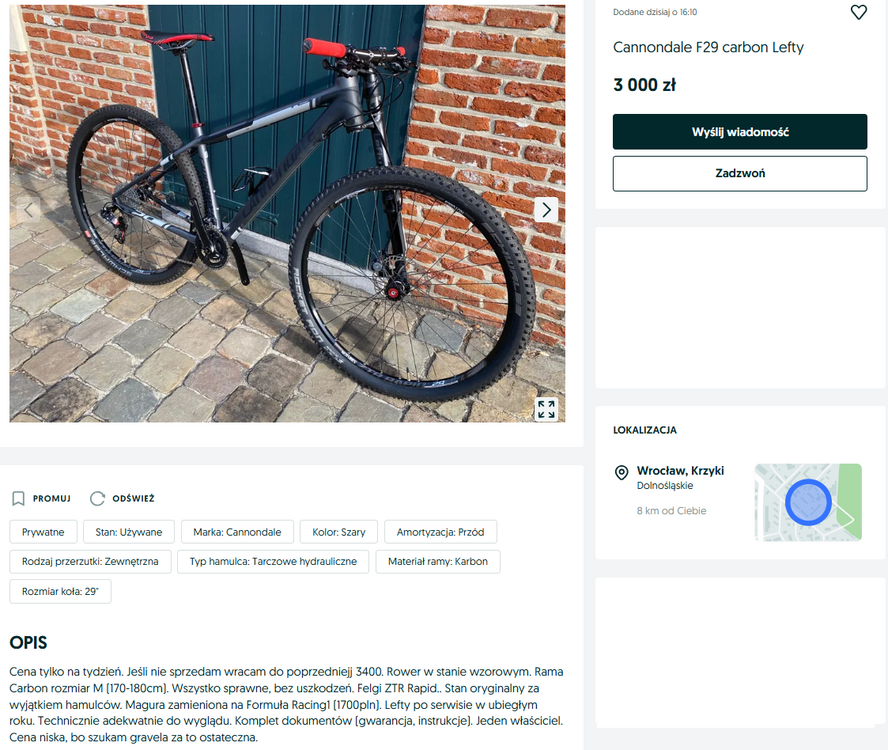
Task: Add listing to favorites via heart icon
Action: point(858,12)
